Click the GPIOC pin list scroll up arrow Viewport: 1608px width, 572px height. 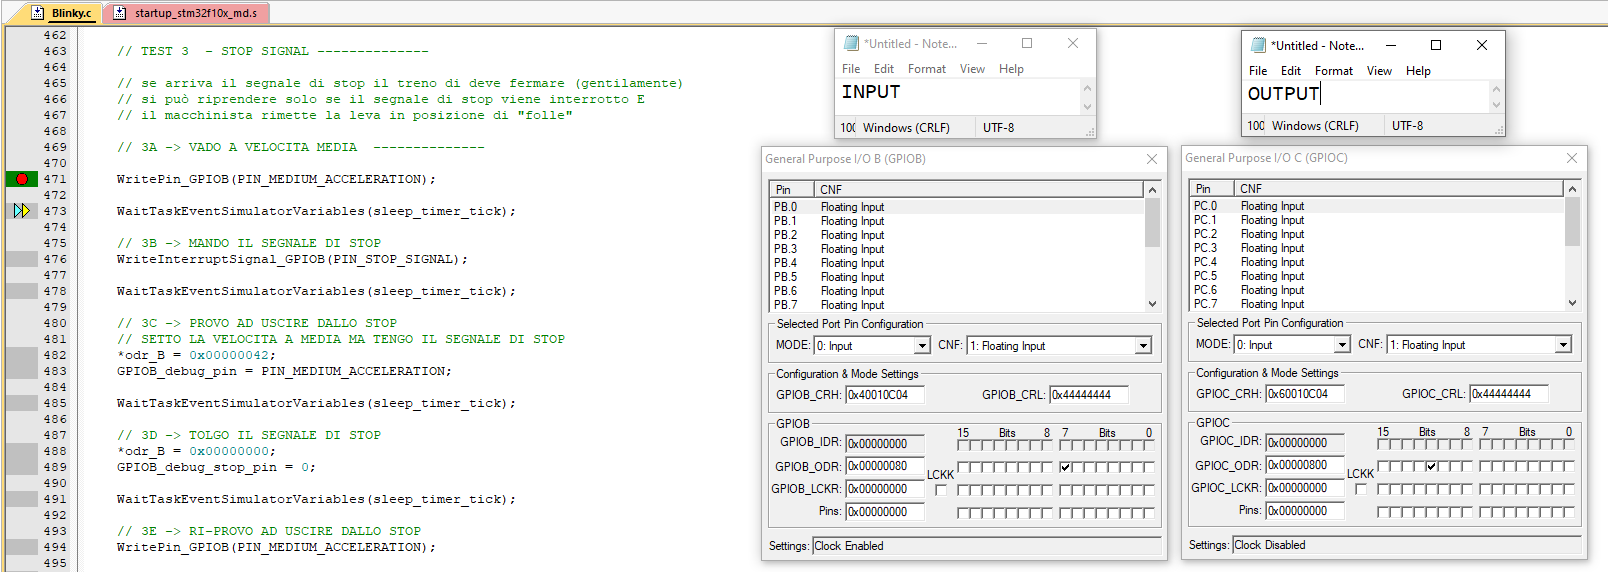[1572, 188]
